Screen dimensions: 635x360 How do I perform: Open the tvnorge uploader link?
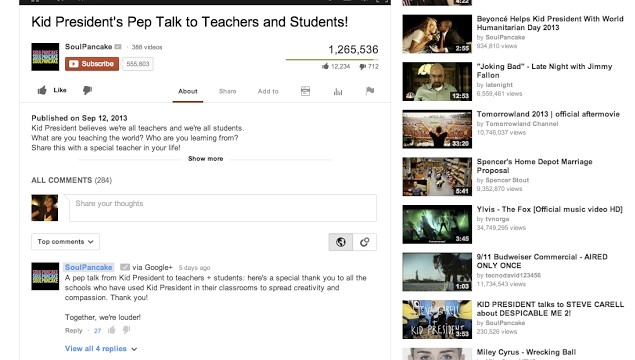tap(497, 219)
